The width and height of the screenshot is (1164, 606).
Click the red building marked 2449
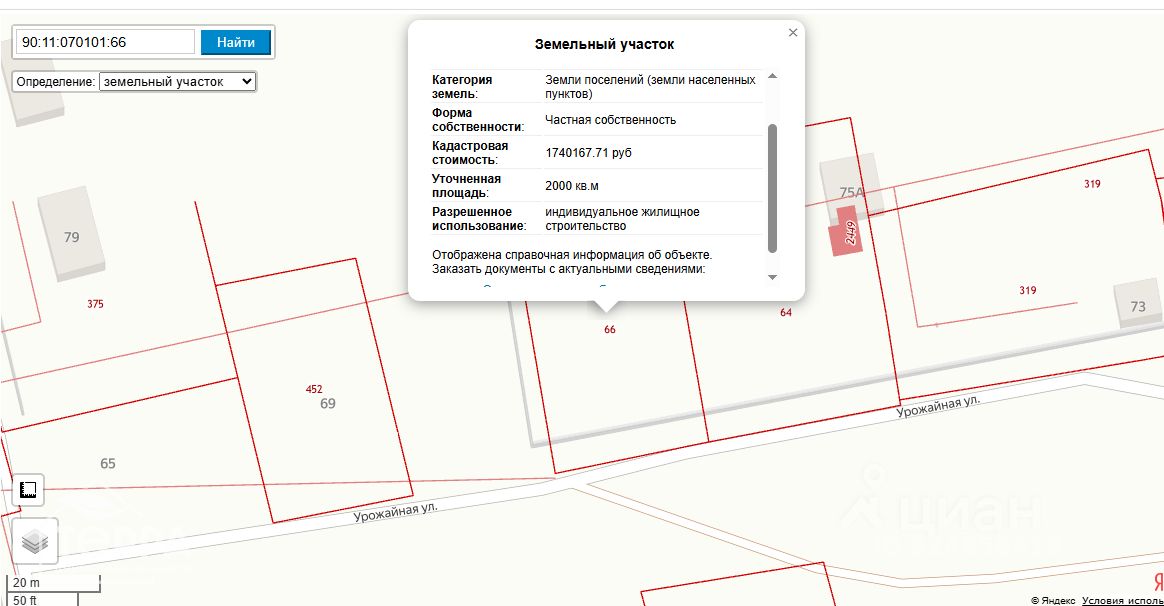[x=847, y=232]
